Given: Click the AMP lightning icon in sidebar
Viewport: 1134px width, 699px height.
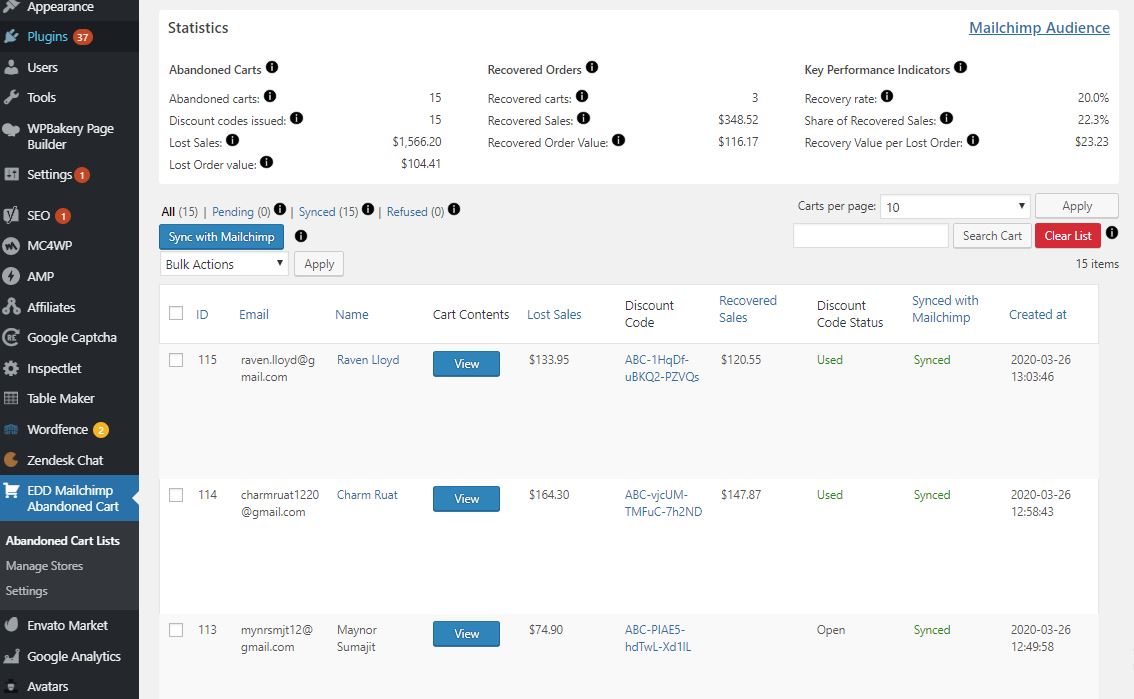Looking at the screenshot, I should coord(11,276).
